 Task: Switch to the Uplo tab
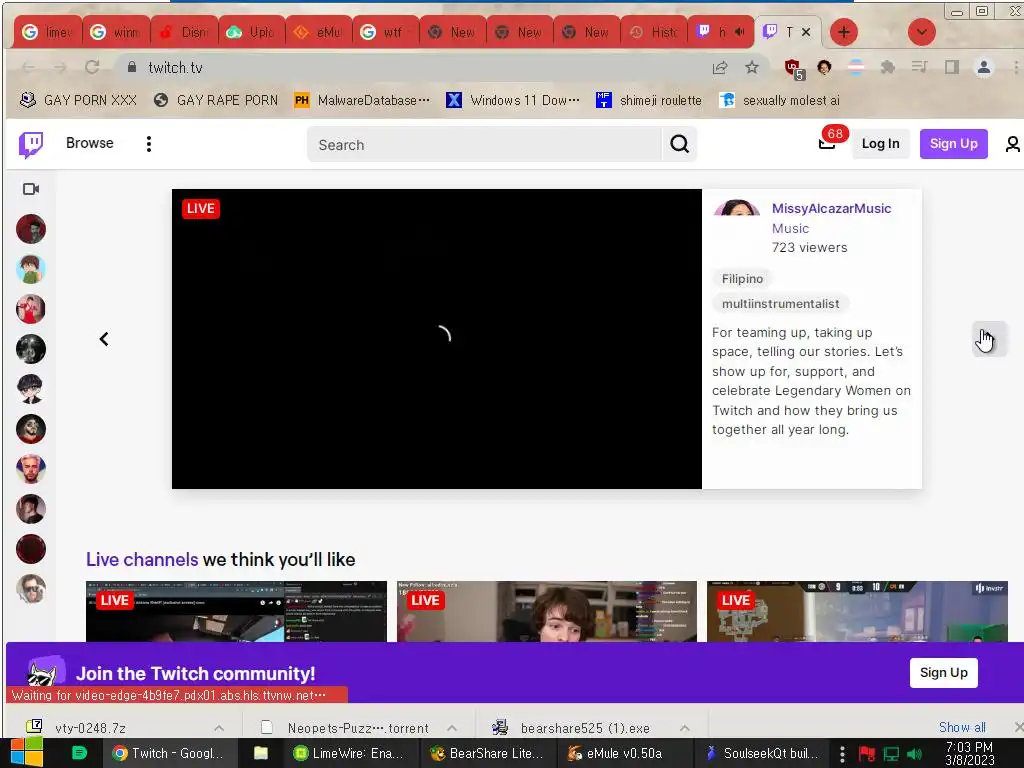point(251,32)
